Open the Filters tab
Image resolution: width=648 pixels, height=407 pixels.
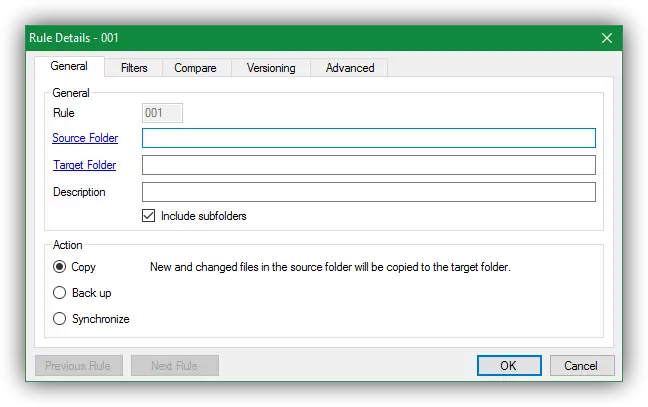point(134,68)
